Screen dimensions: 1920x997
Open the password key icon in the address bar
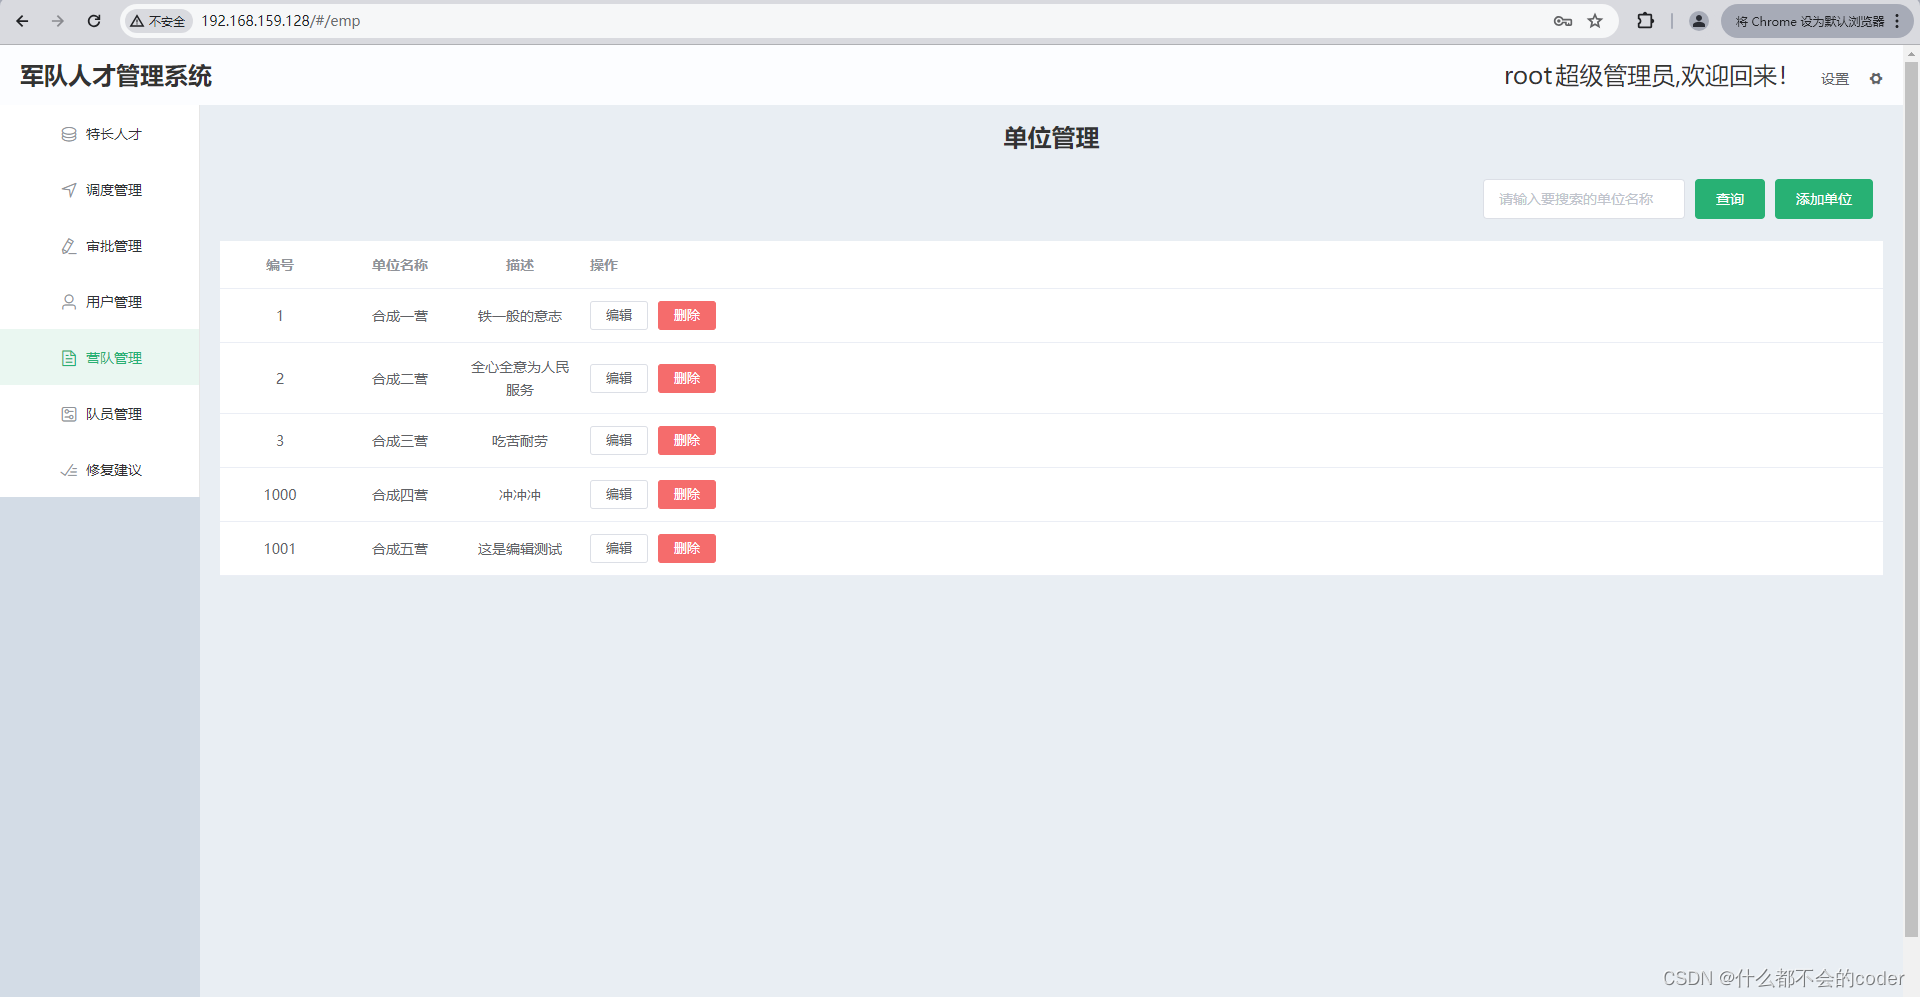(x=1563, y=21)
